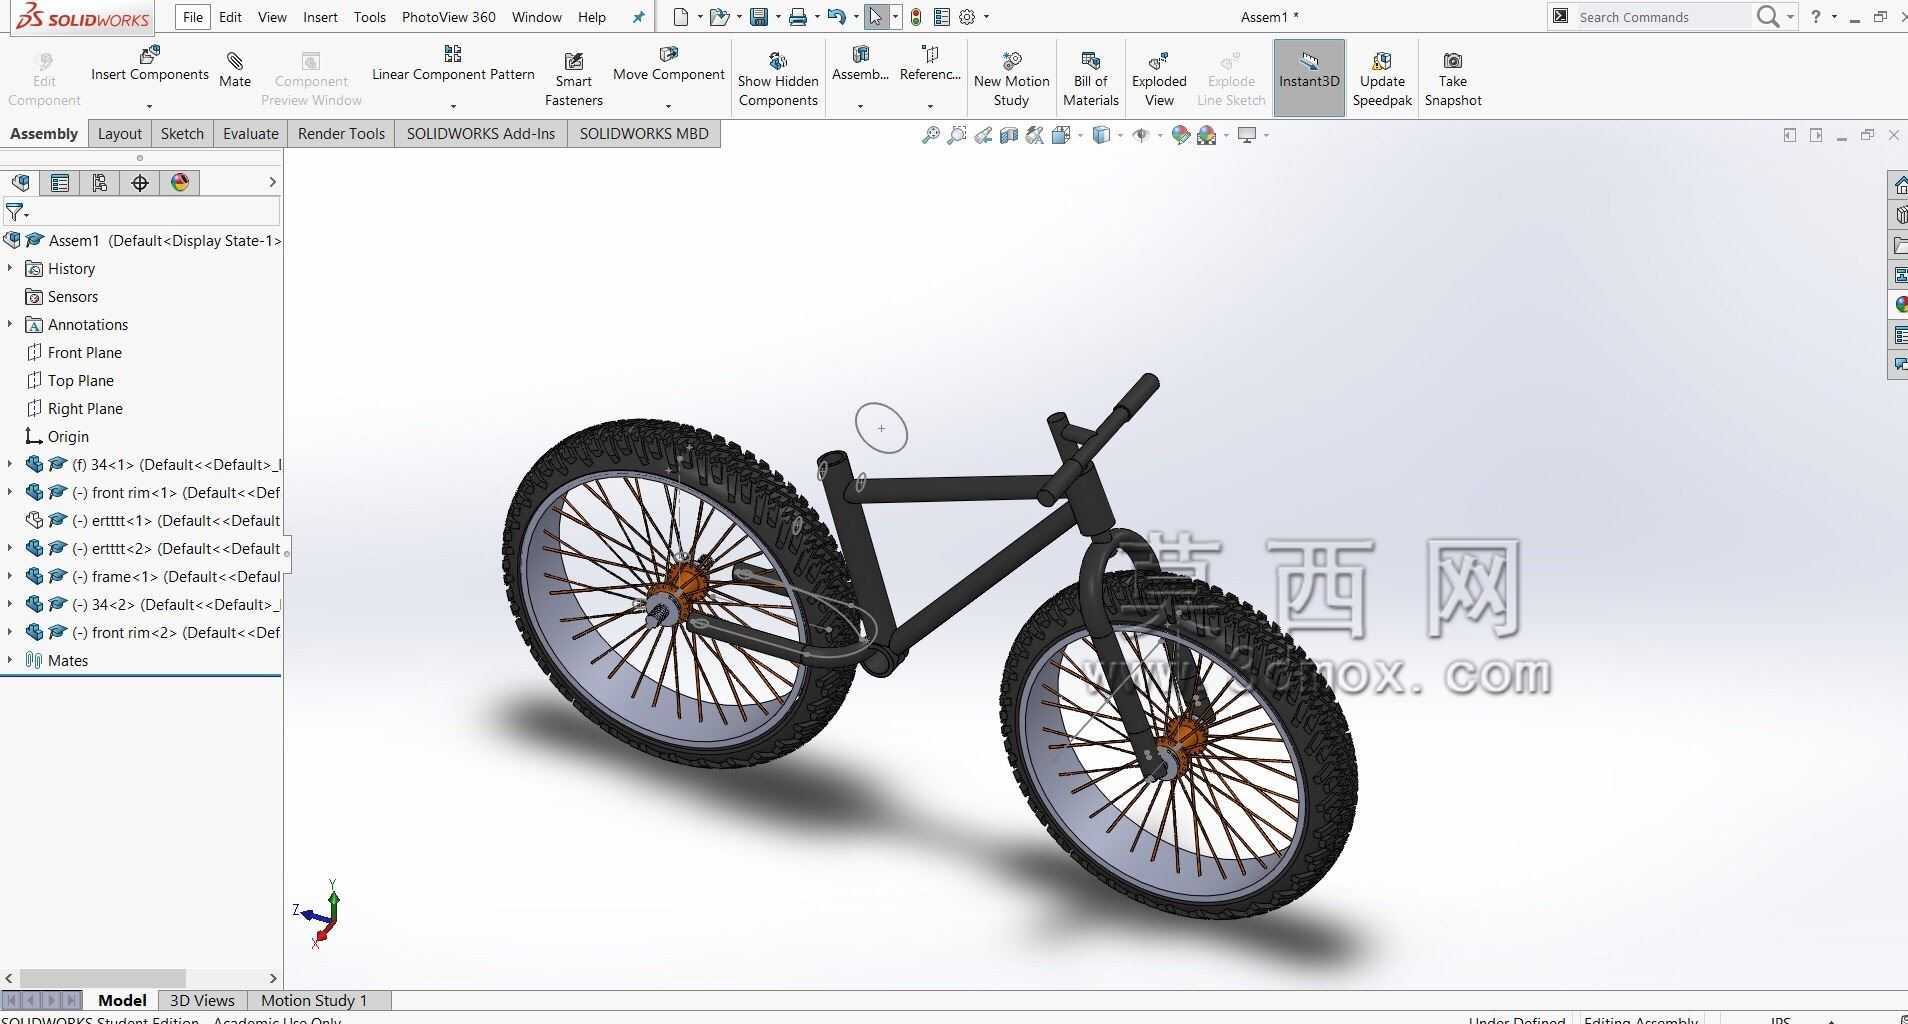
Task: Select the Sensors tree item
Action: pyautogui.click(x=61, y=296)
